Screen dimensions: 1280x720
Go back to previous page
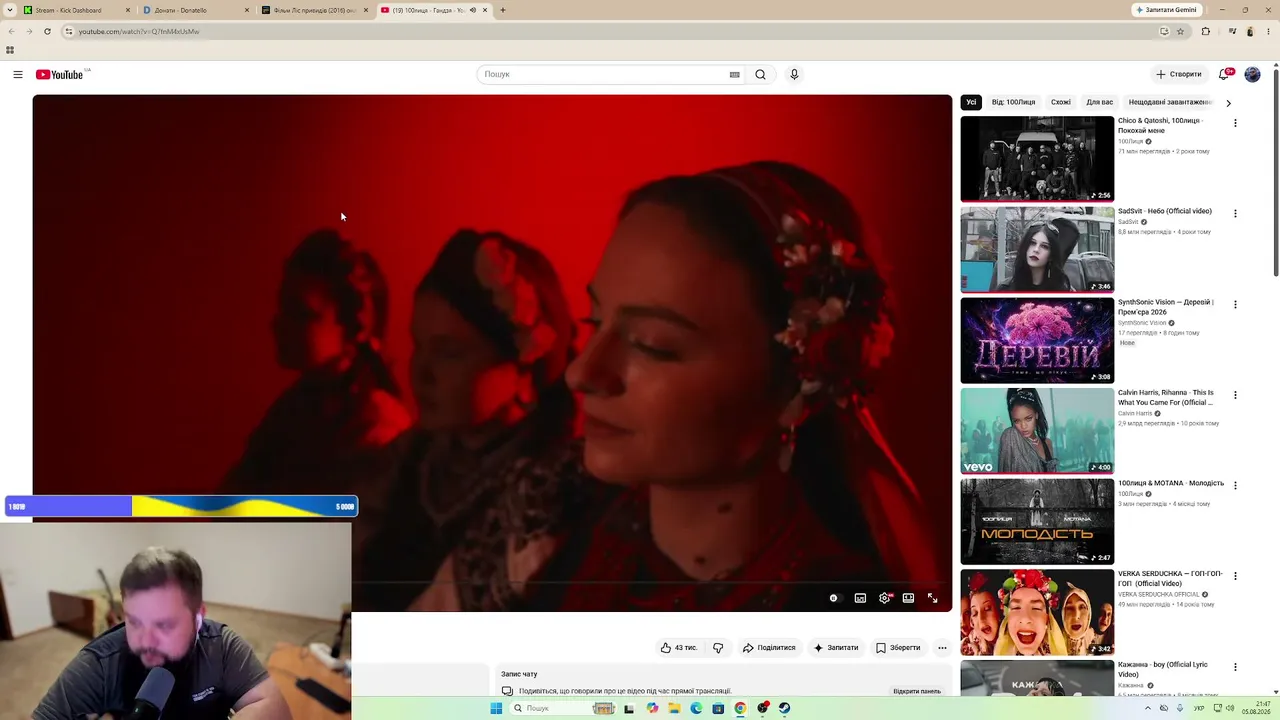click(x=11, y=31)
